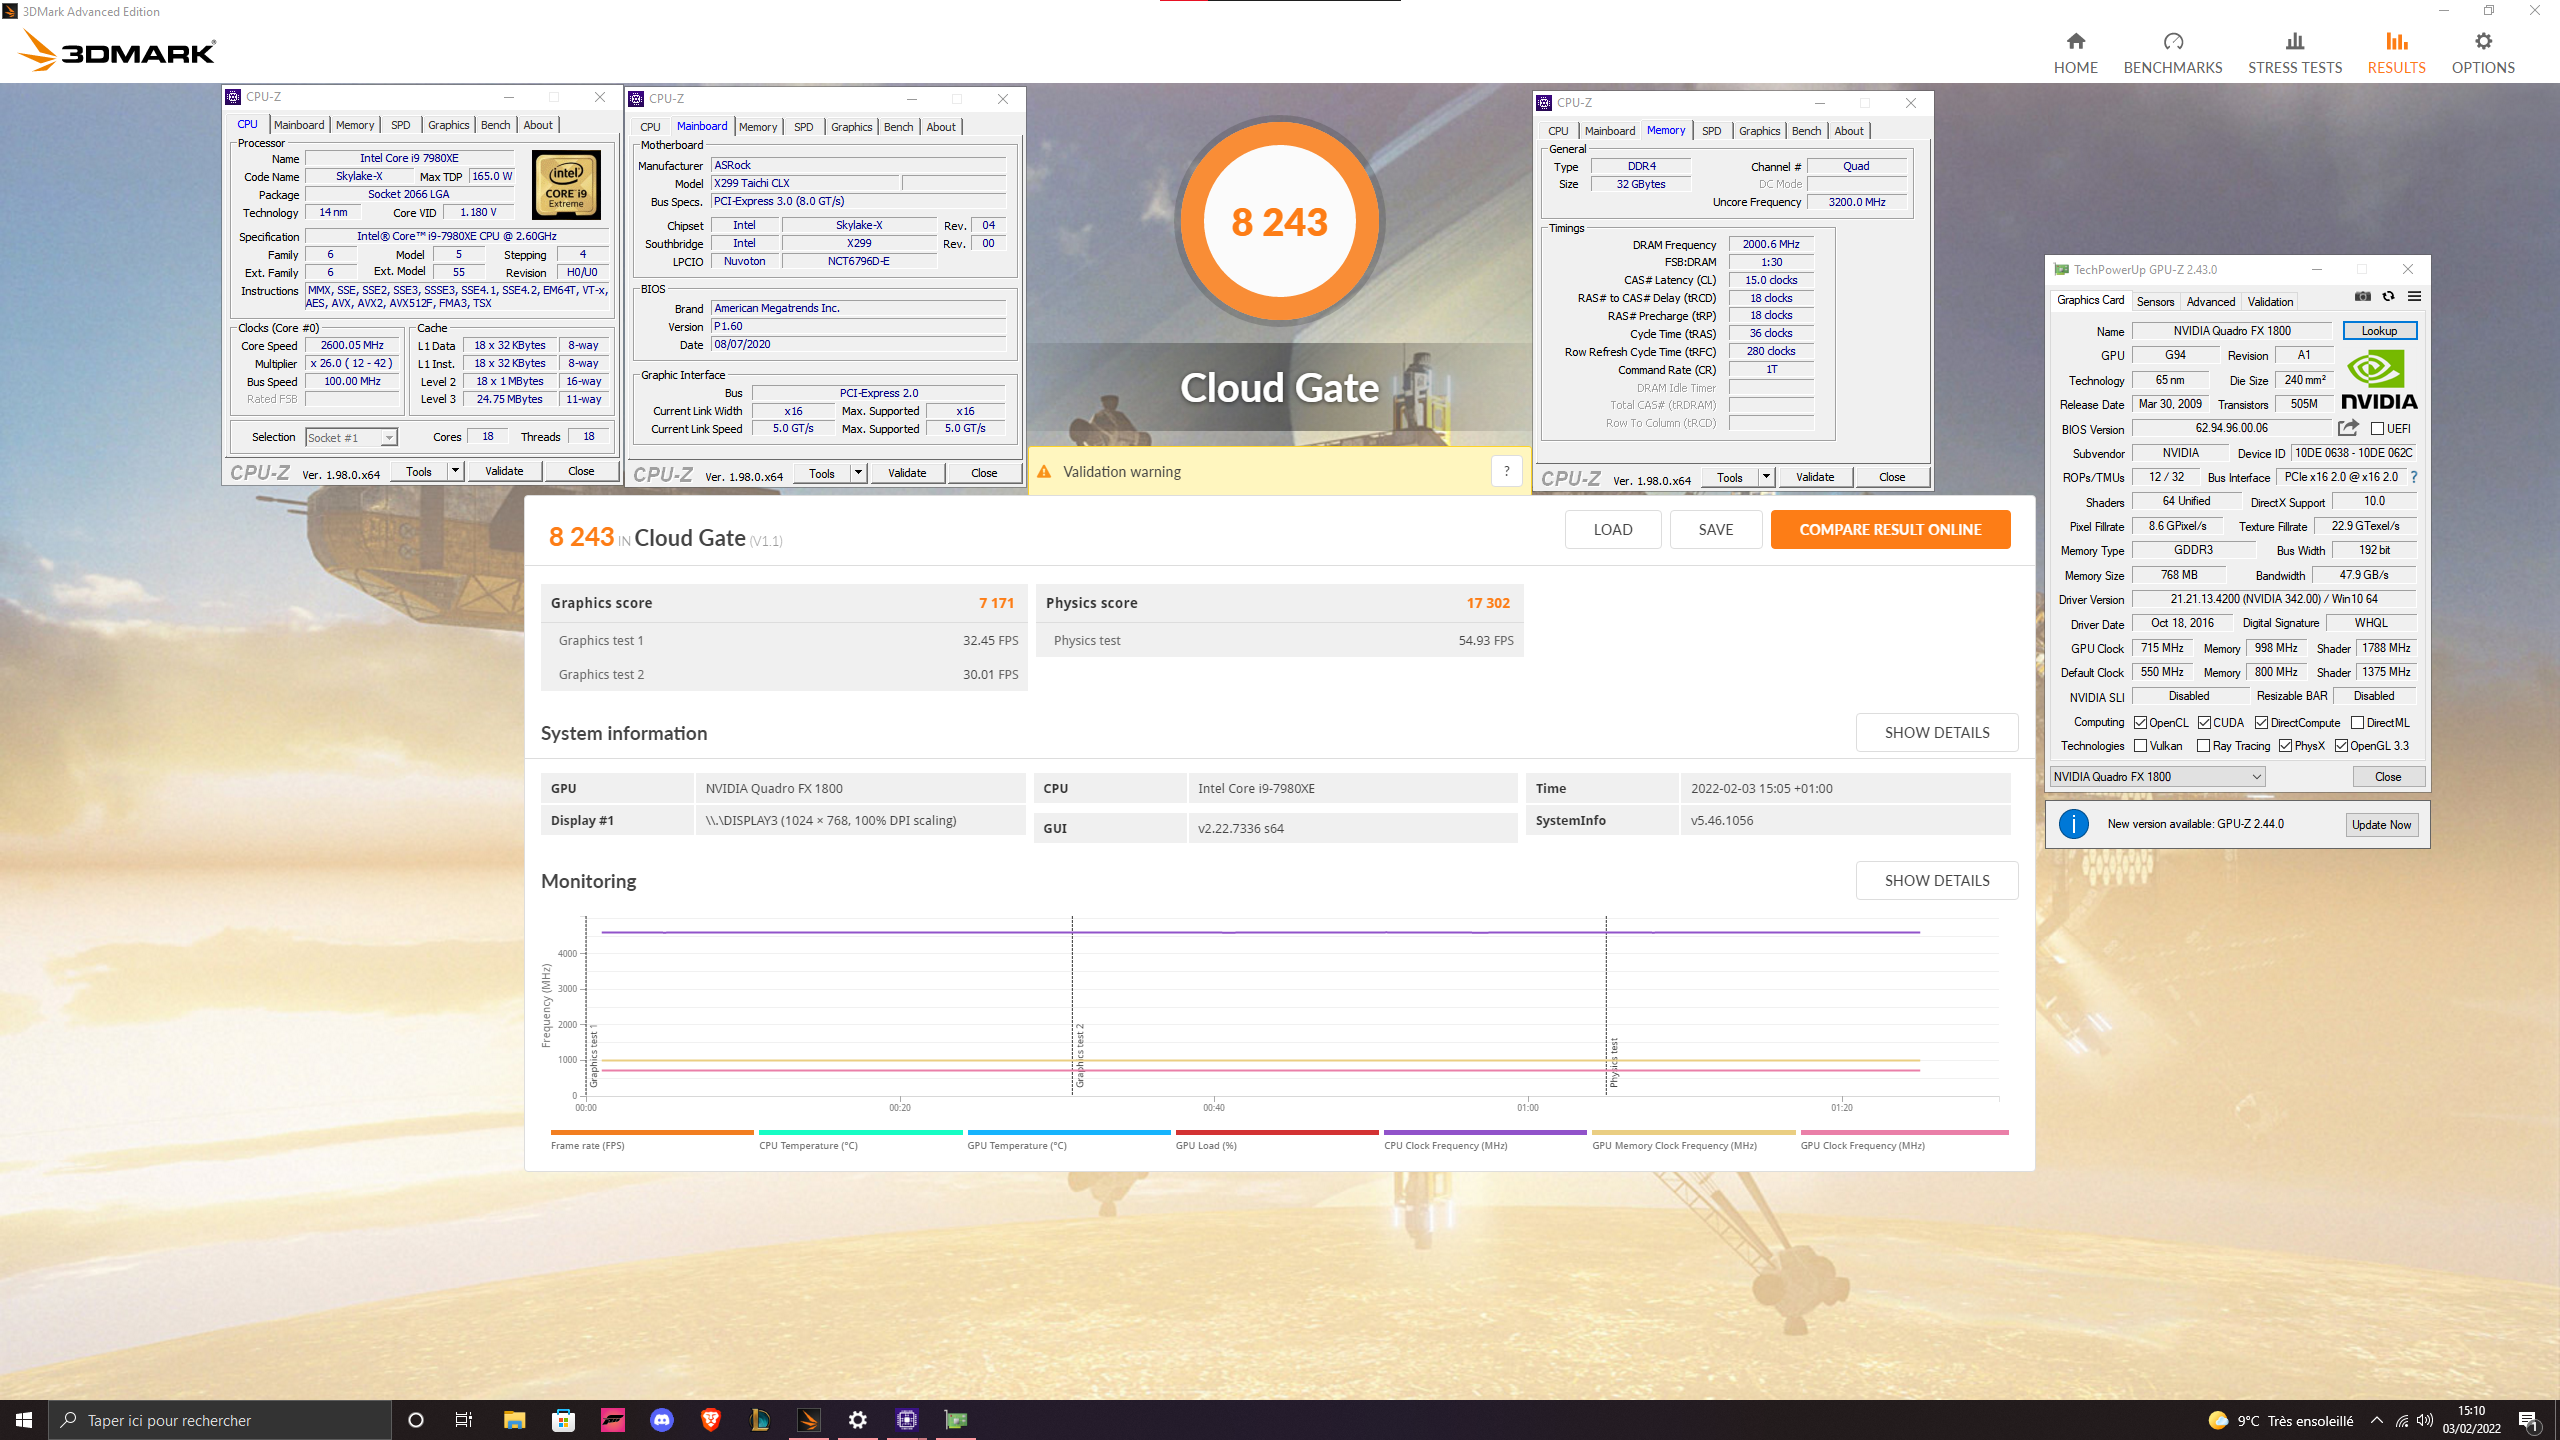Toggle the OpenGL 3.3 checkbox in GPU-Z
Image resolution: width=2560 pixels, height=1440 pixels.
click(2341, 746)
